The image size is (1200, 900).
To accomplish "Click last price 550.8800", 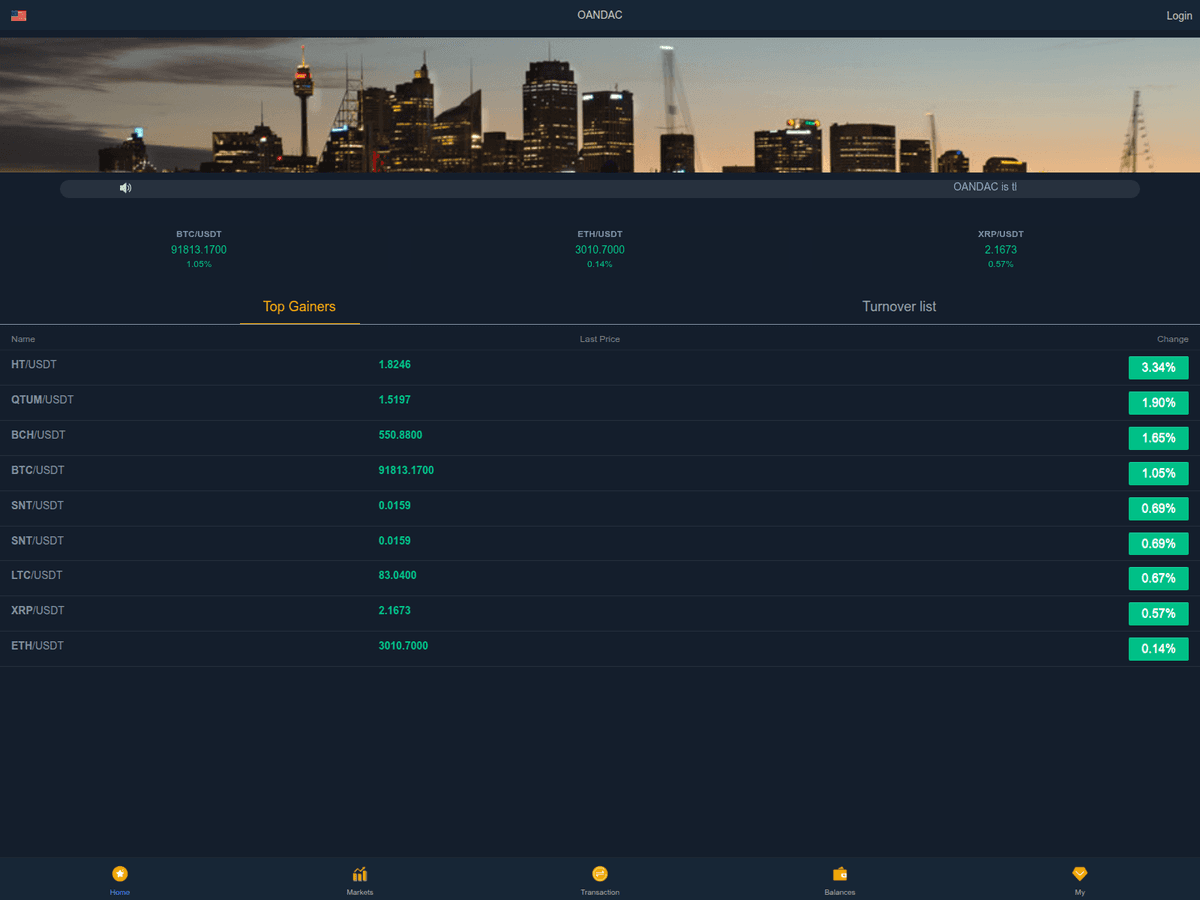I will coord(401,435).
